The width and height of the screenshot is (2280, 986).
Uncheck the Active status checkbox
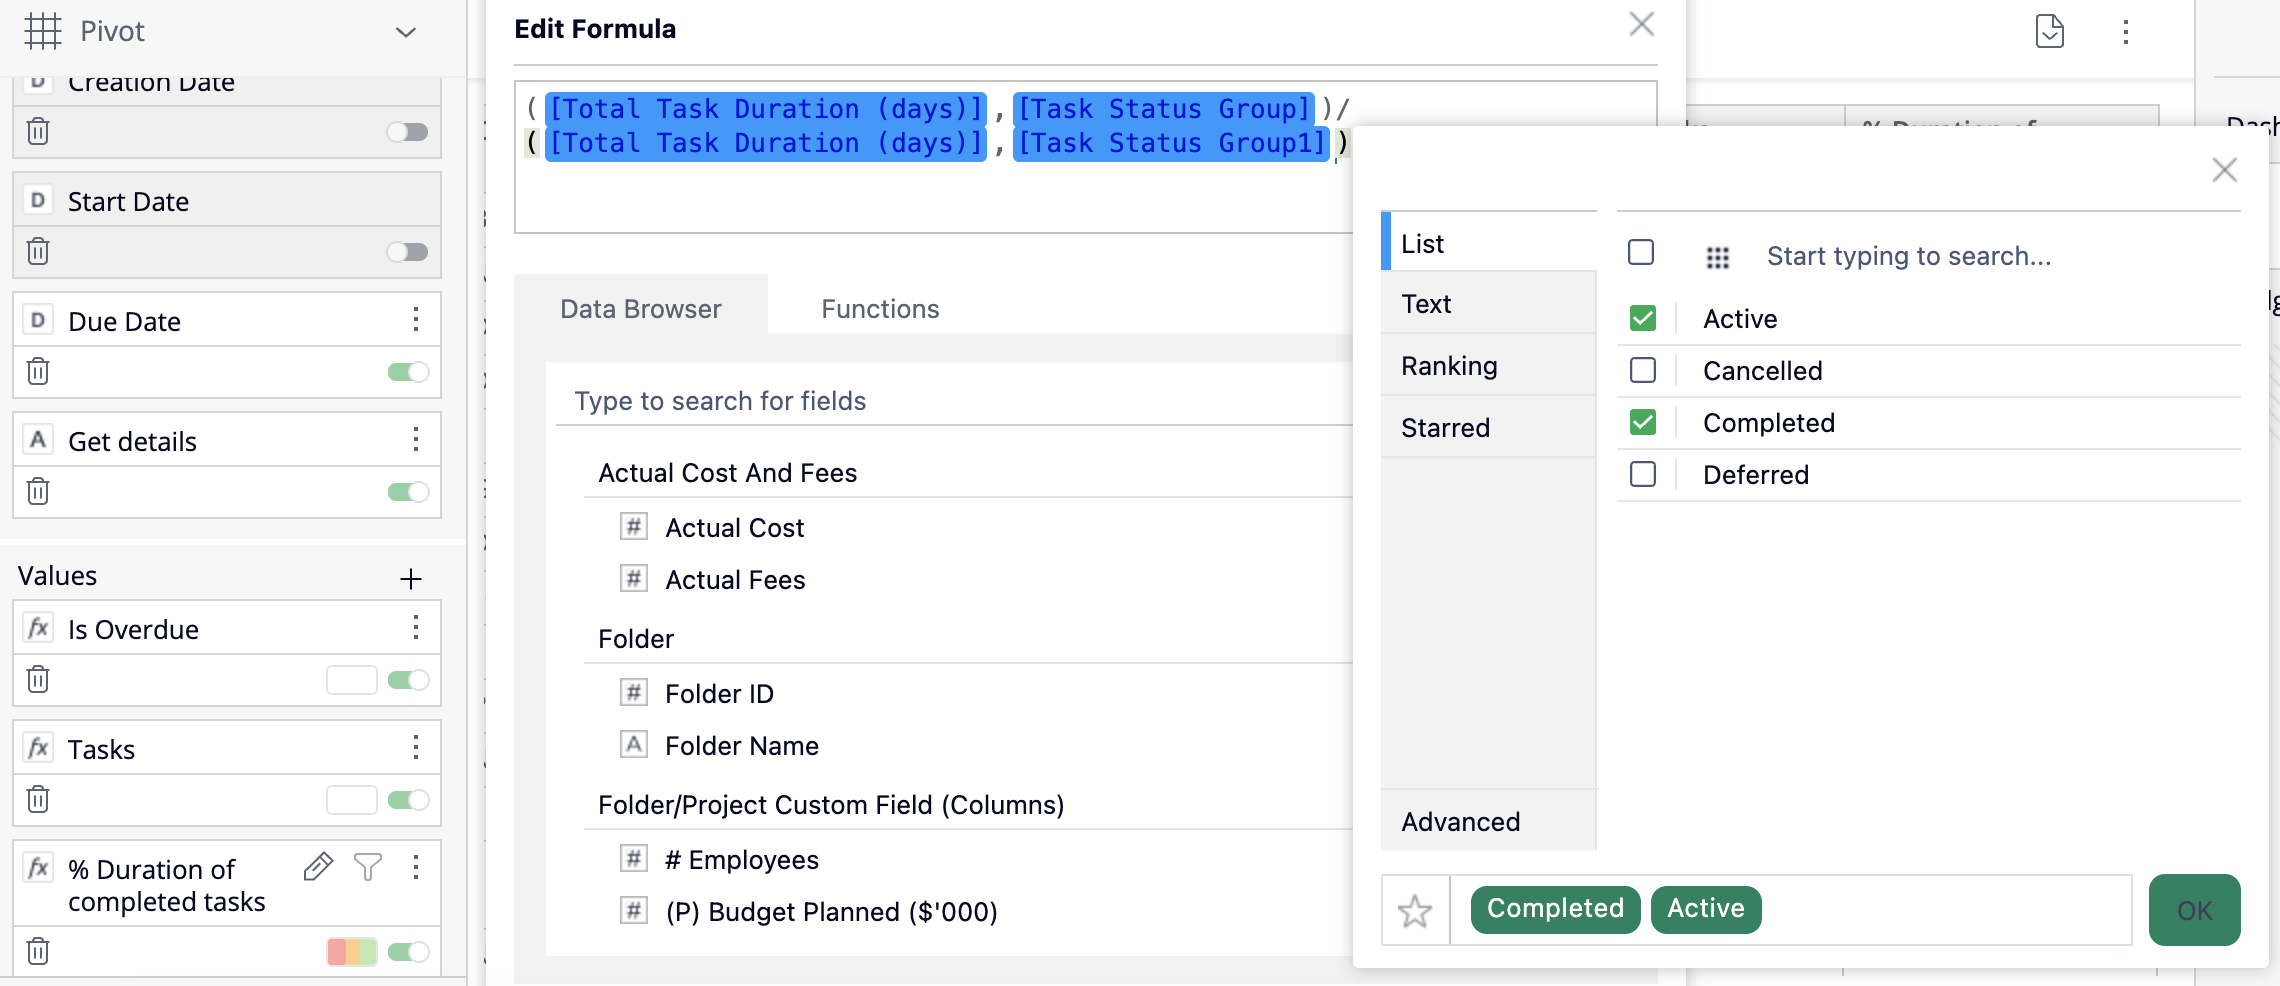click(x=1642, y=319)
